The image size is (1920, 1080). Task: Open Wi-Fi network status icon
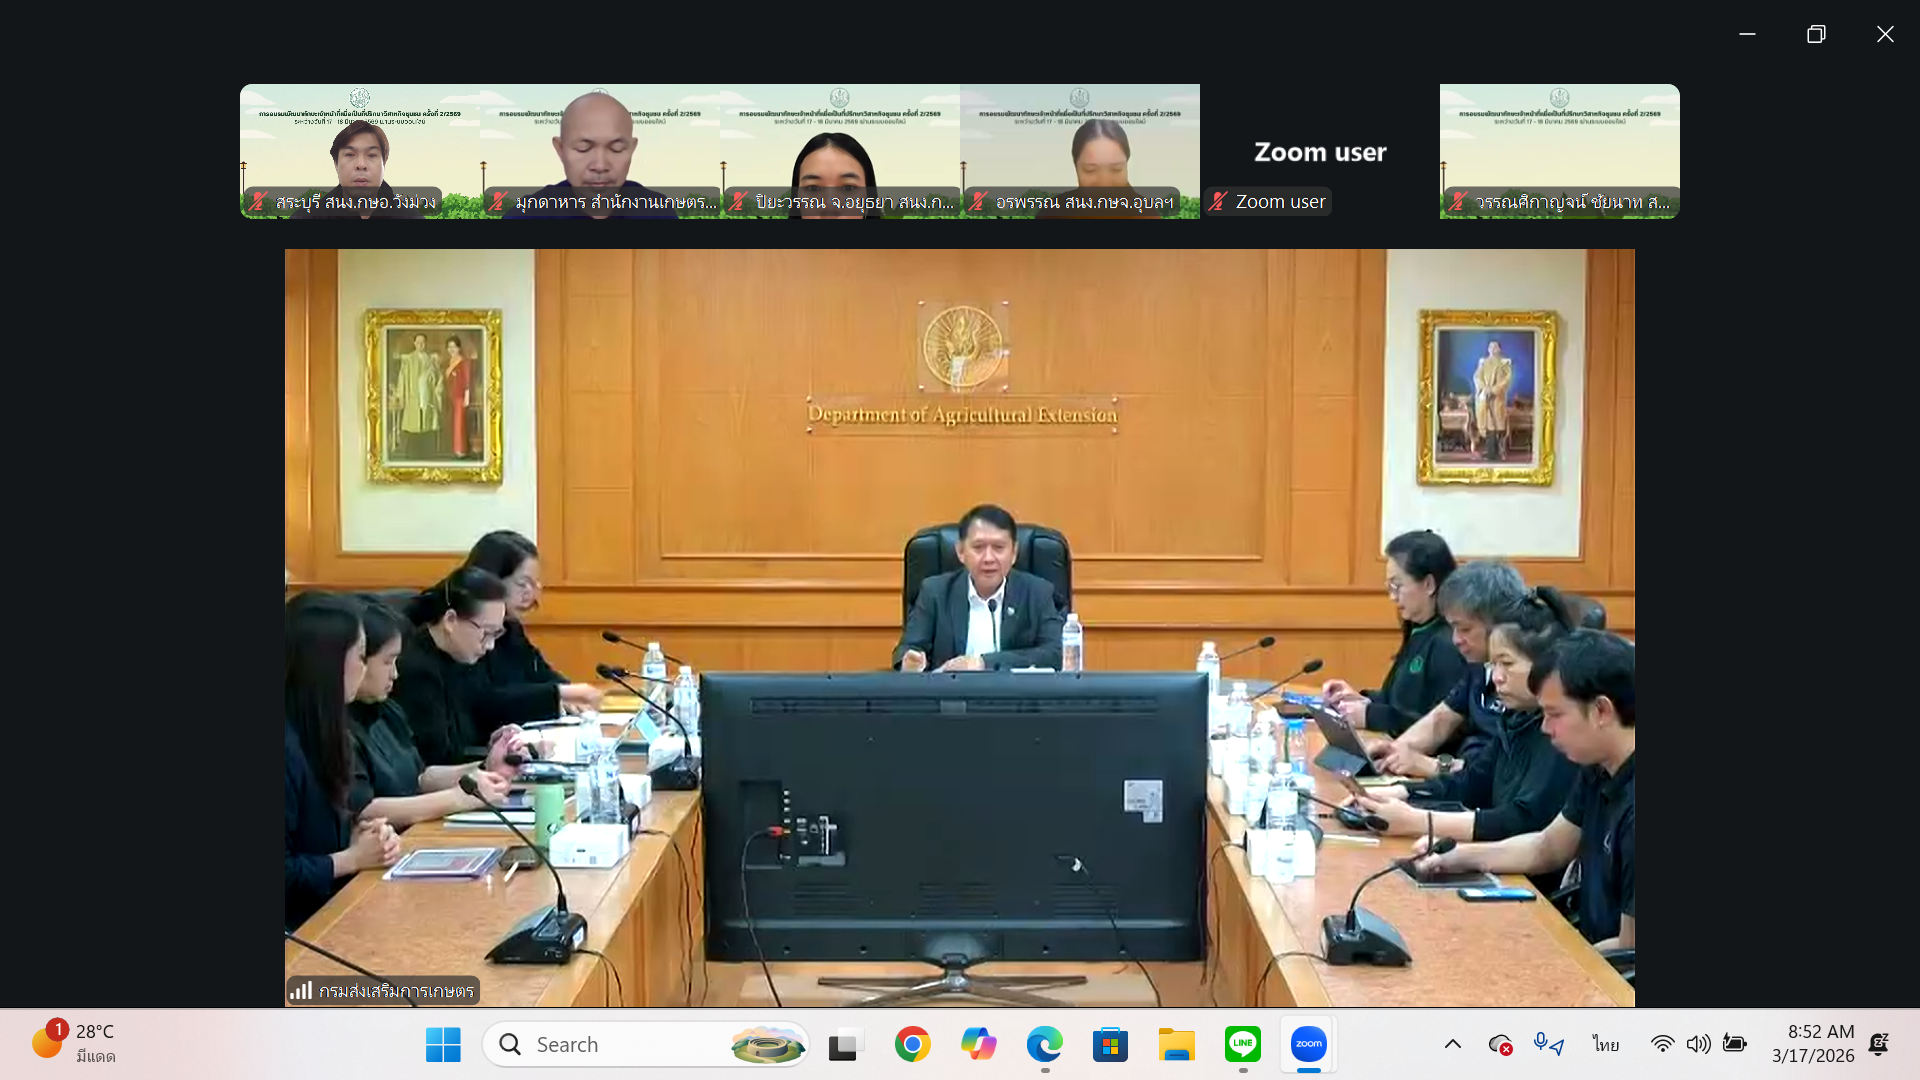(x=1662, y=1044)
